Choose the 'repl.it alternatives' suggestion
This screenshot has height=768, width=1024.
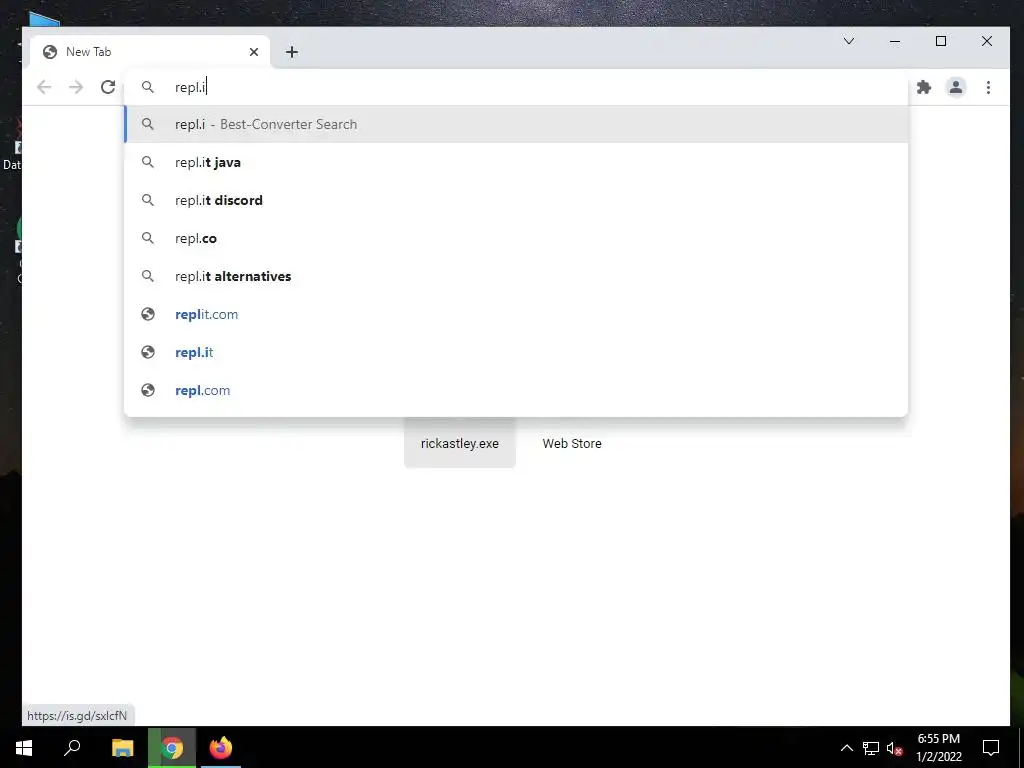(516, 276)
